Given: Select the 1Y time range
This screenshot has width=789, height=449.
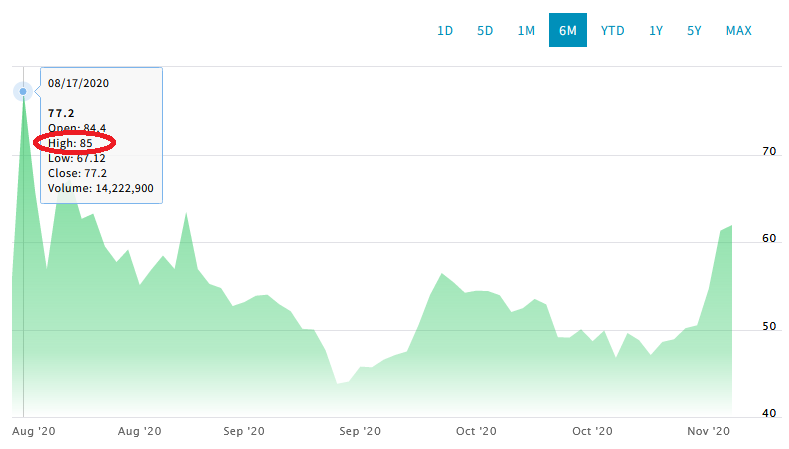Looking at the screenshot, I should click(656, 30).
